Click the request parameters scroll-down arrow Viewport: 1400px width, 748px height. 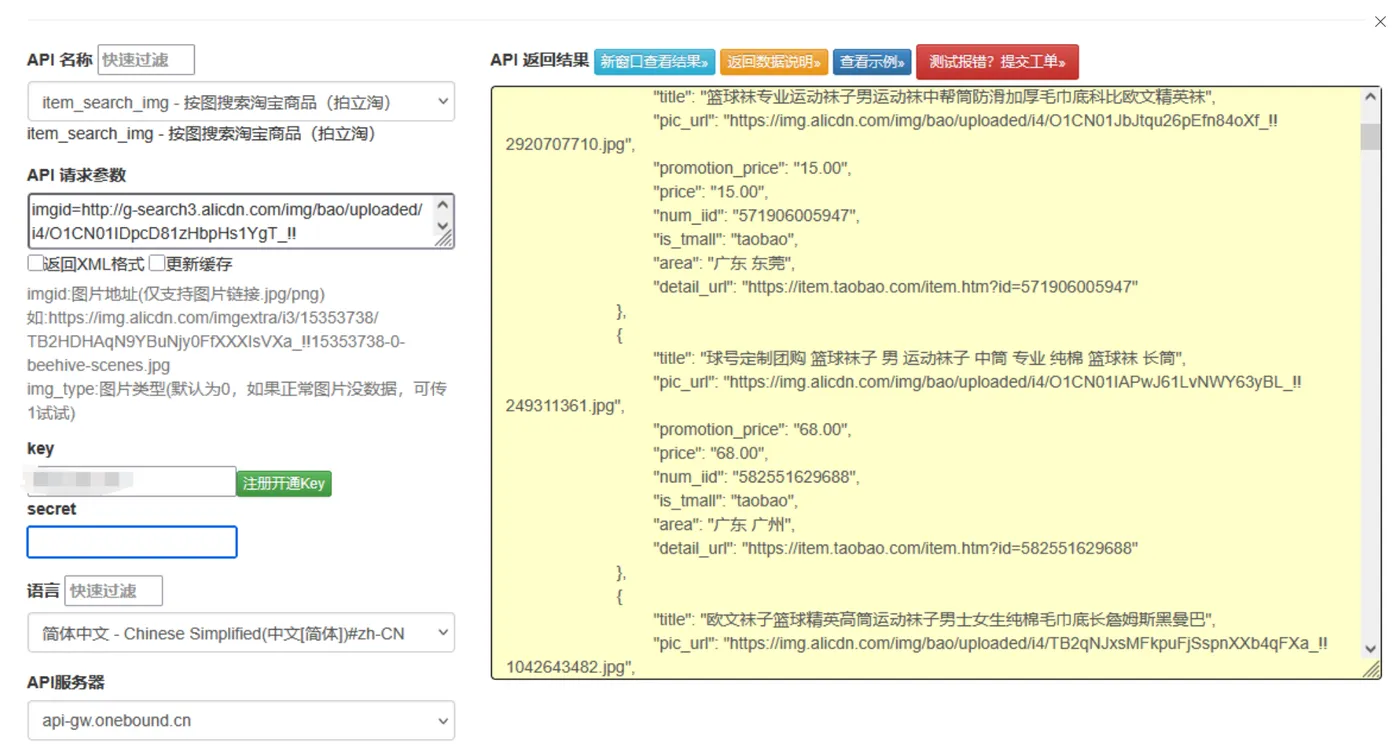(443, 227)
